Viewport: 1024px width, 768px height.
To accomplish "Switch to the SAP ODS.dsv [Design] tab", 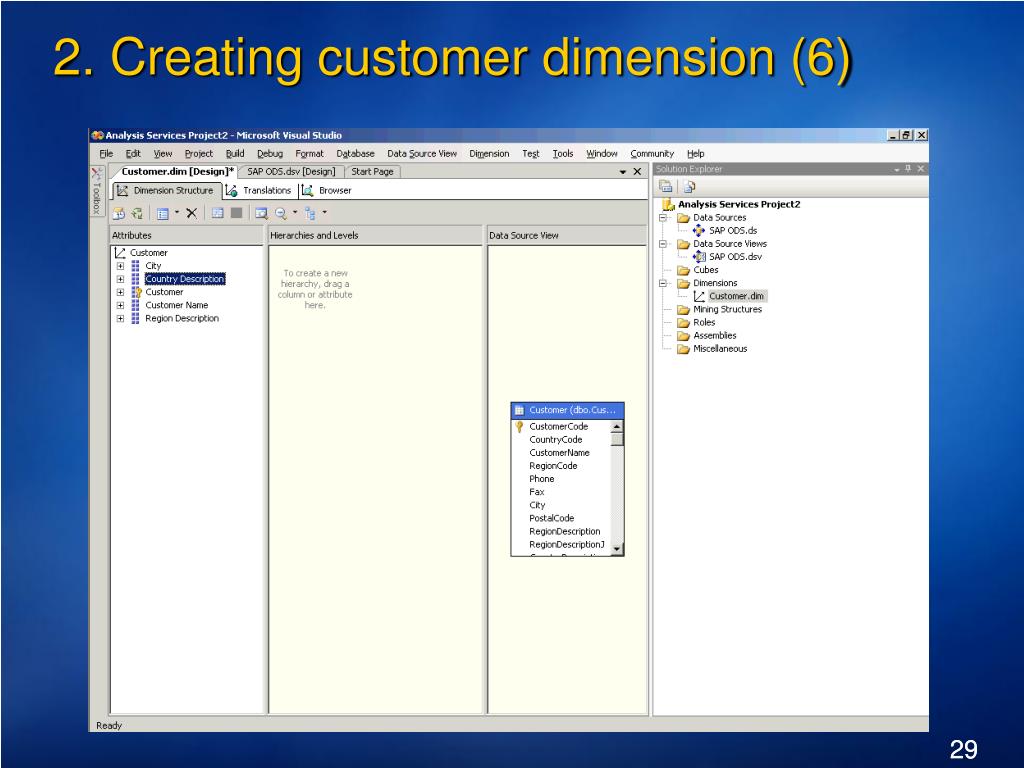I will (x=291, y=172).
